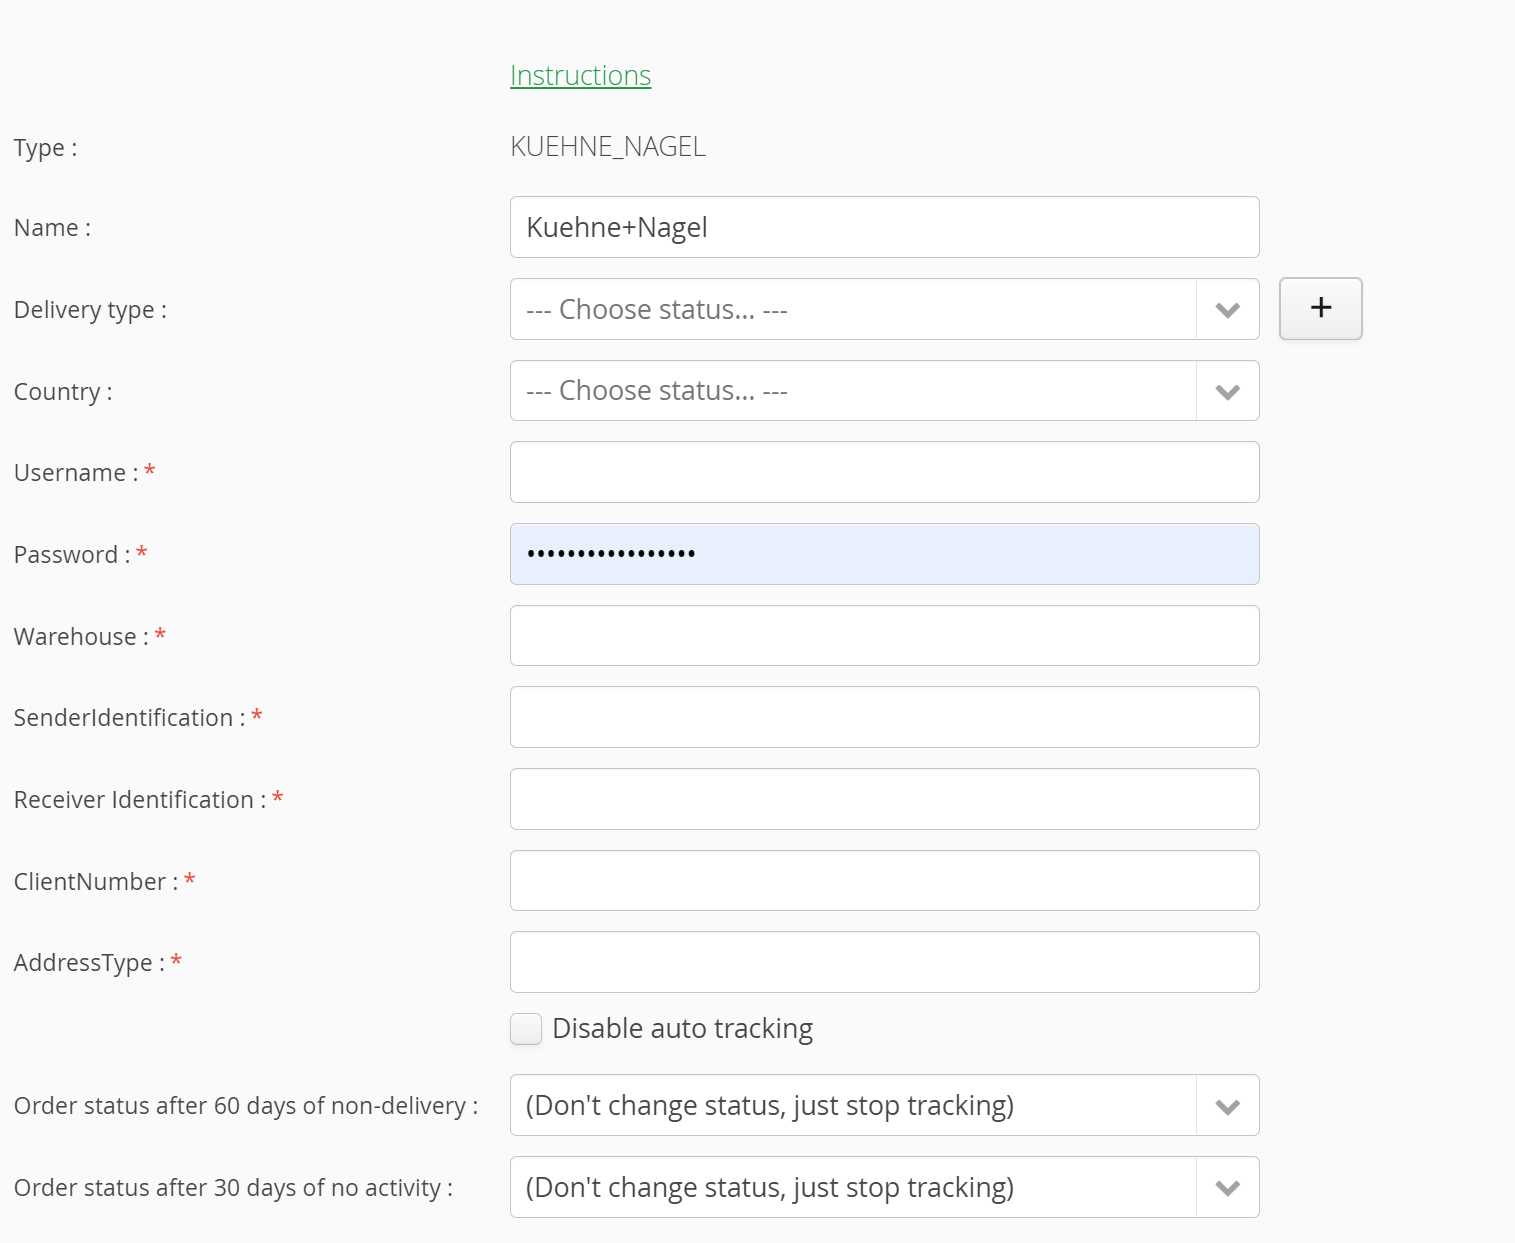The height and width of the screenshot is (1243, 1515).
Task: Click the Receiver Identification input field
Action: [x=884, y=799]
